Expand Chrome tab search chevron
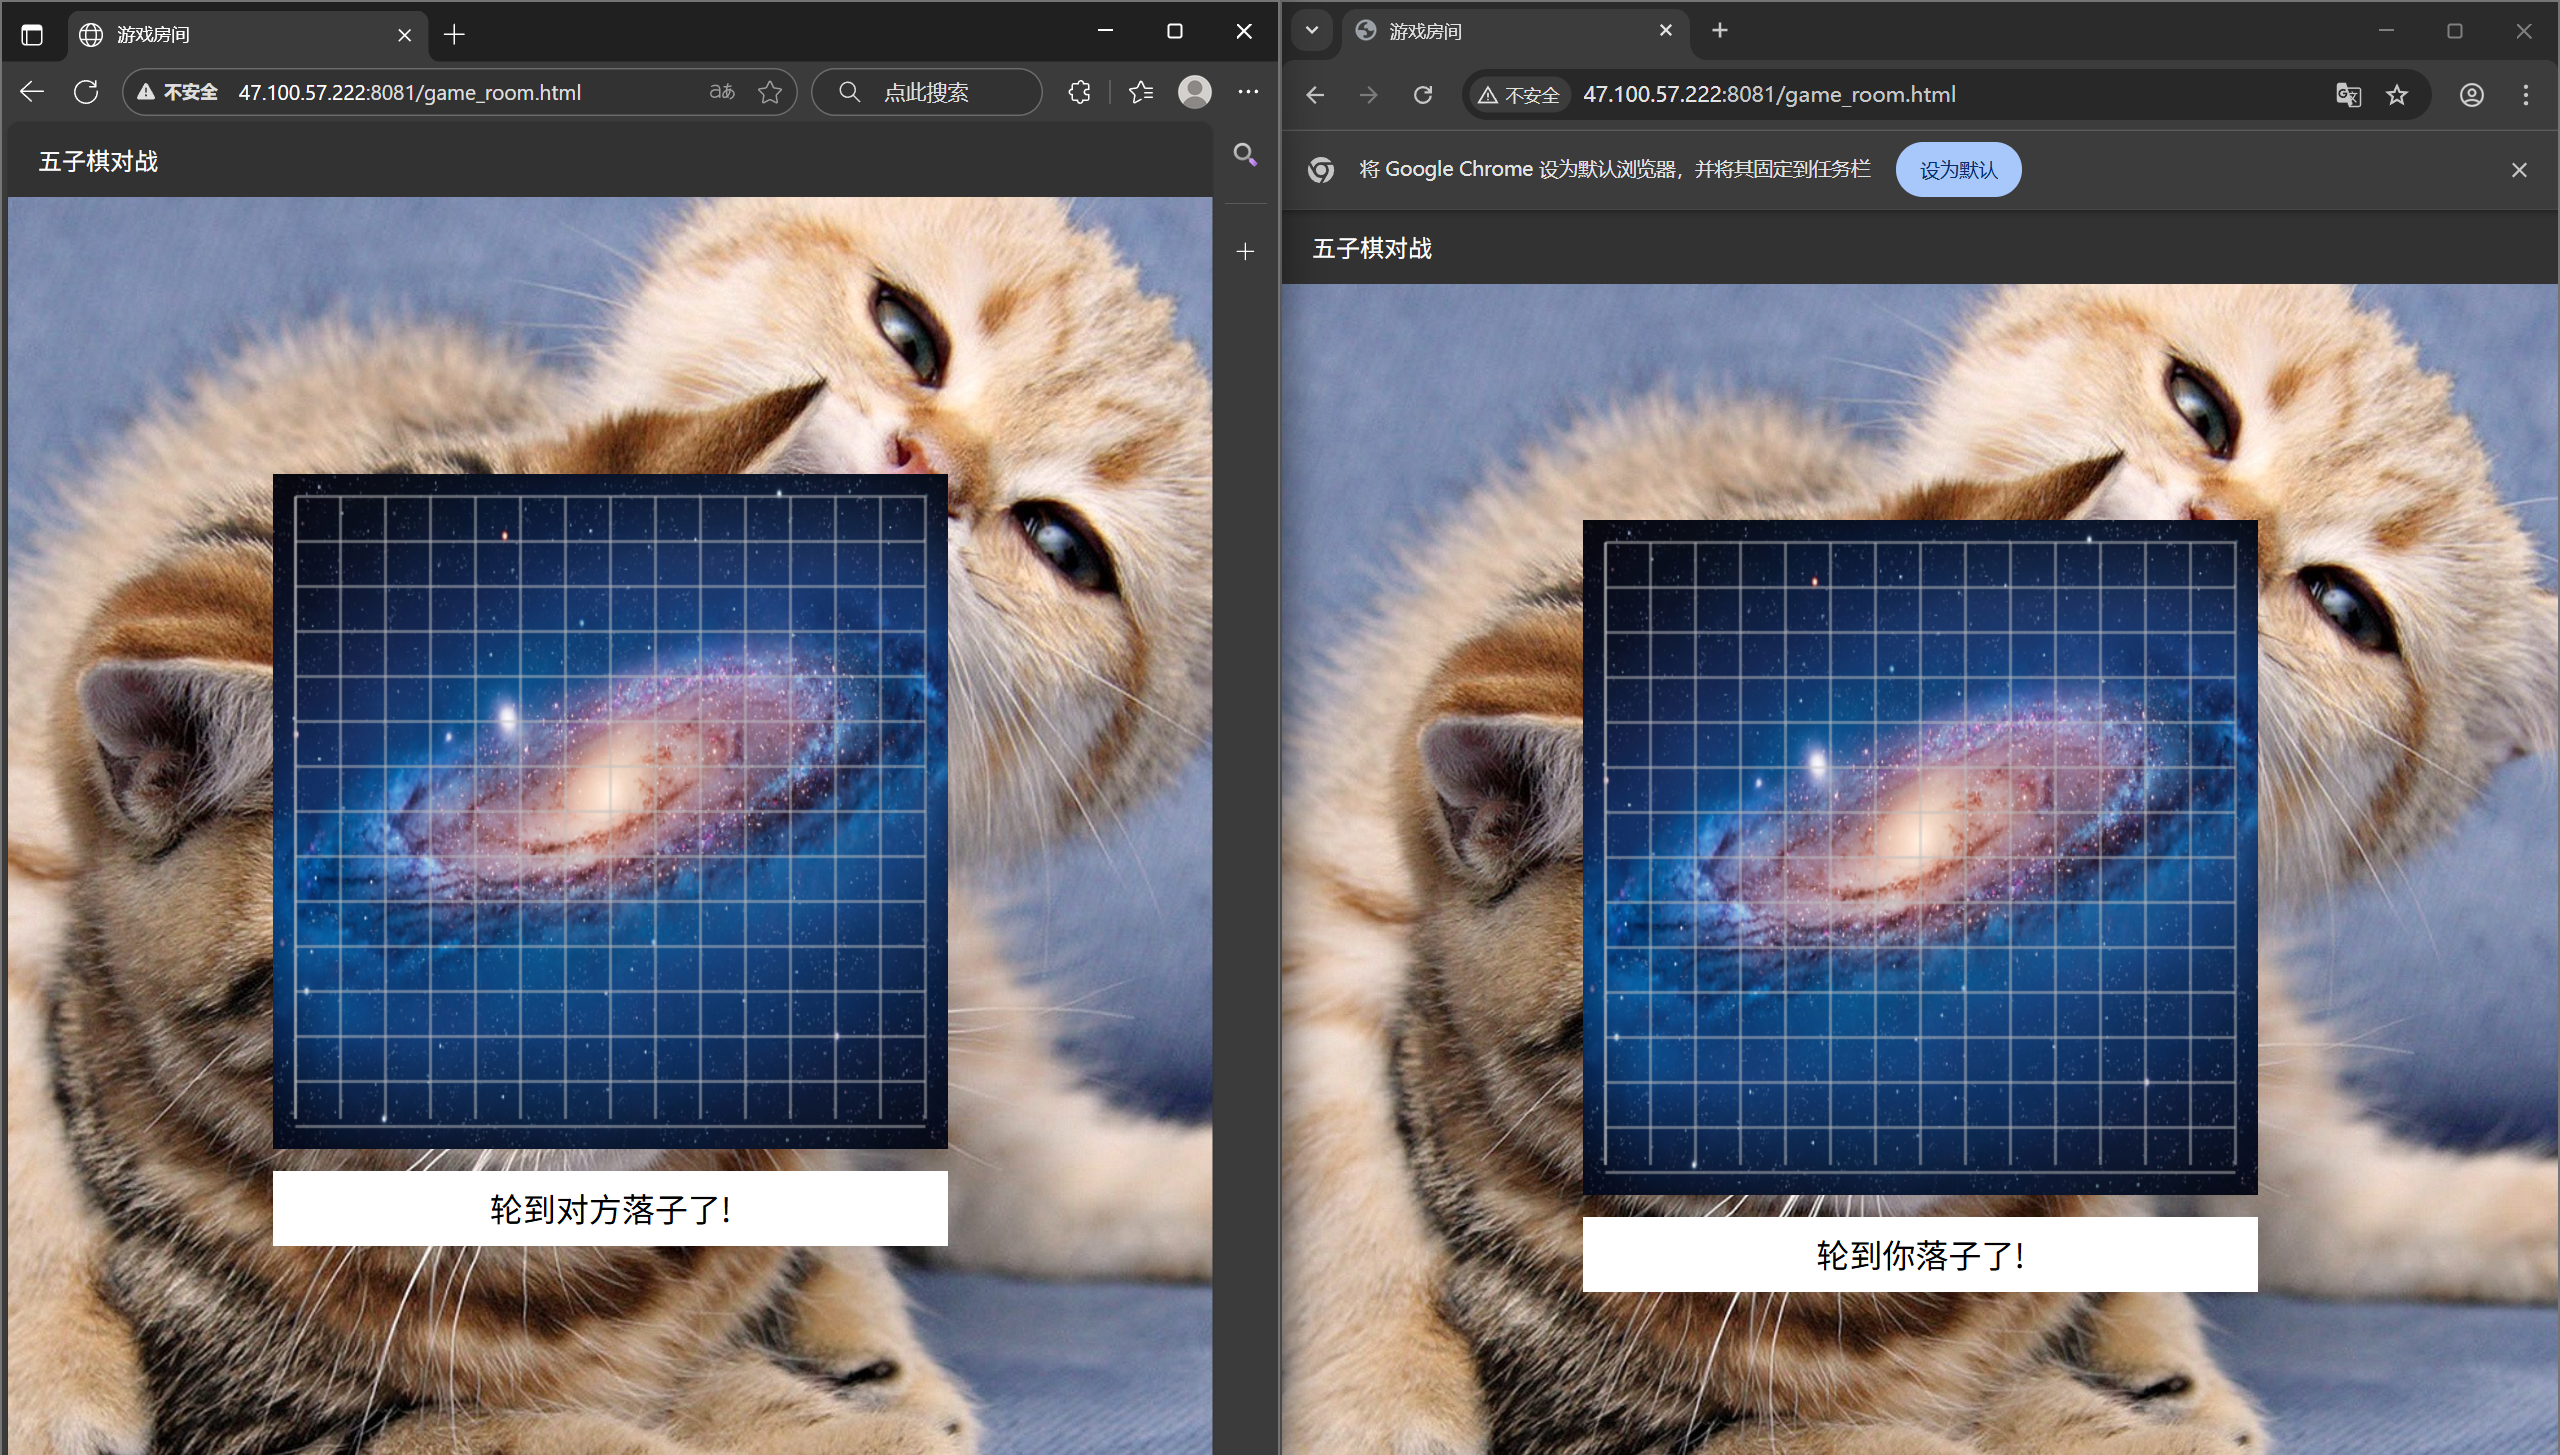 click(x=1311, y=30)
